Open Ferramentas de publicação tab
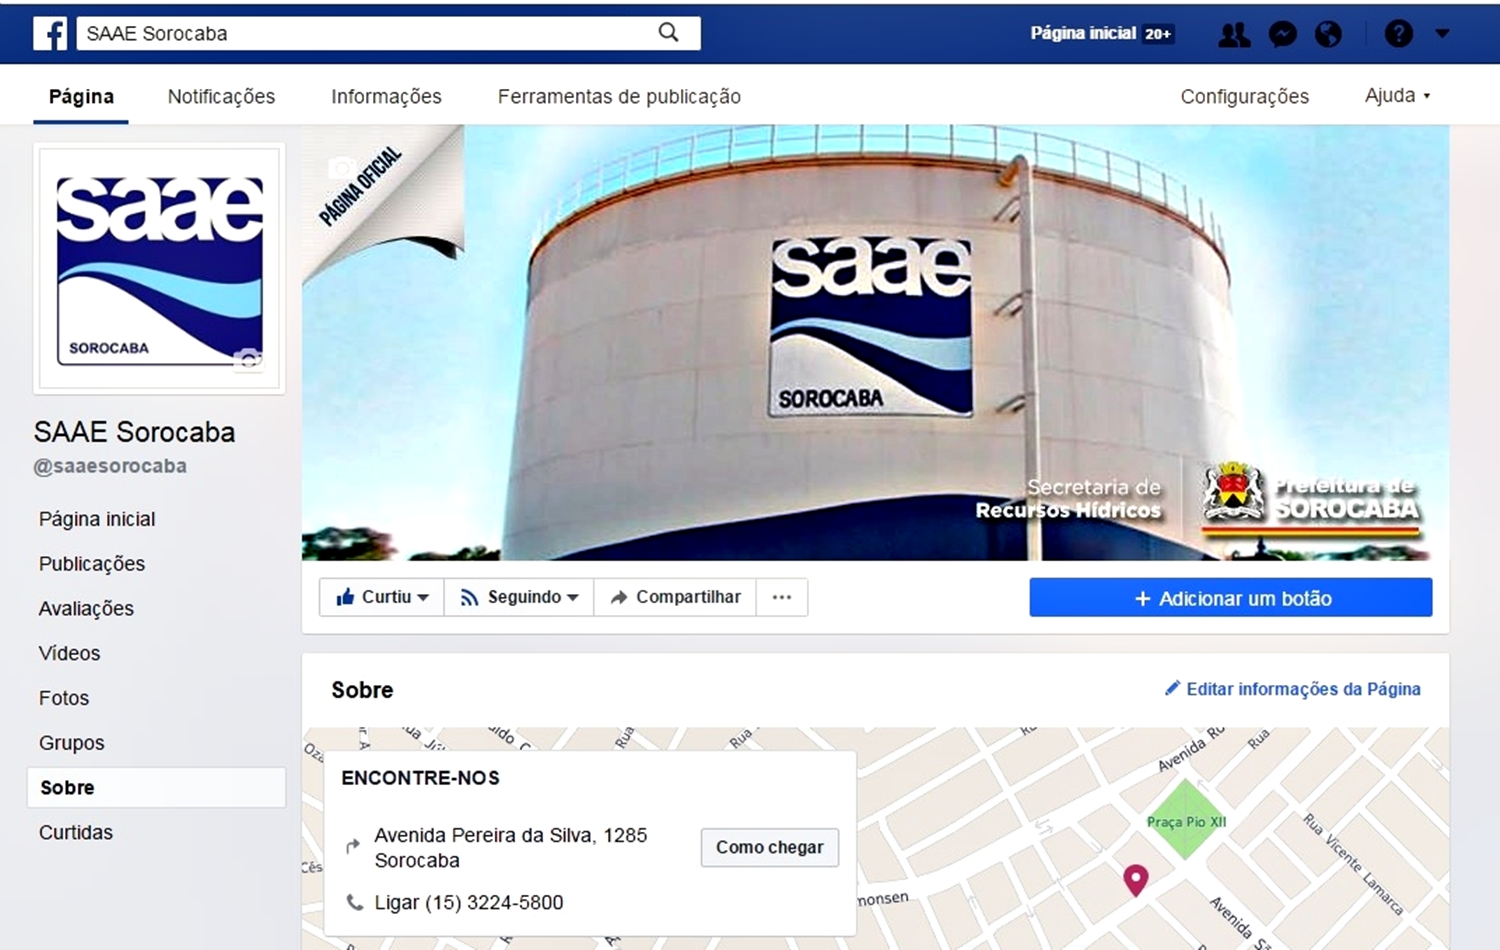1500x950 pixels. click(619, 96)
